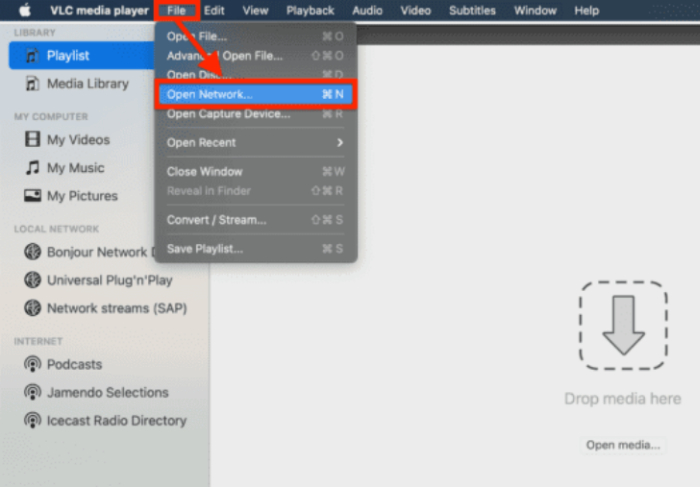700x487 pixels.
Task: Choose Convert / Stream... menu entry
Action: point(256,220)
